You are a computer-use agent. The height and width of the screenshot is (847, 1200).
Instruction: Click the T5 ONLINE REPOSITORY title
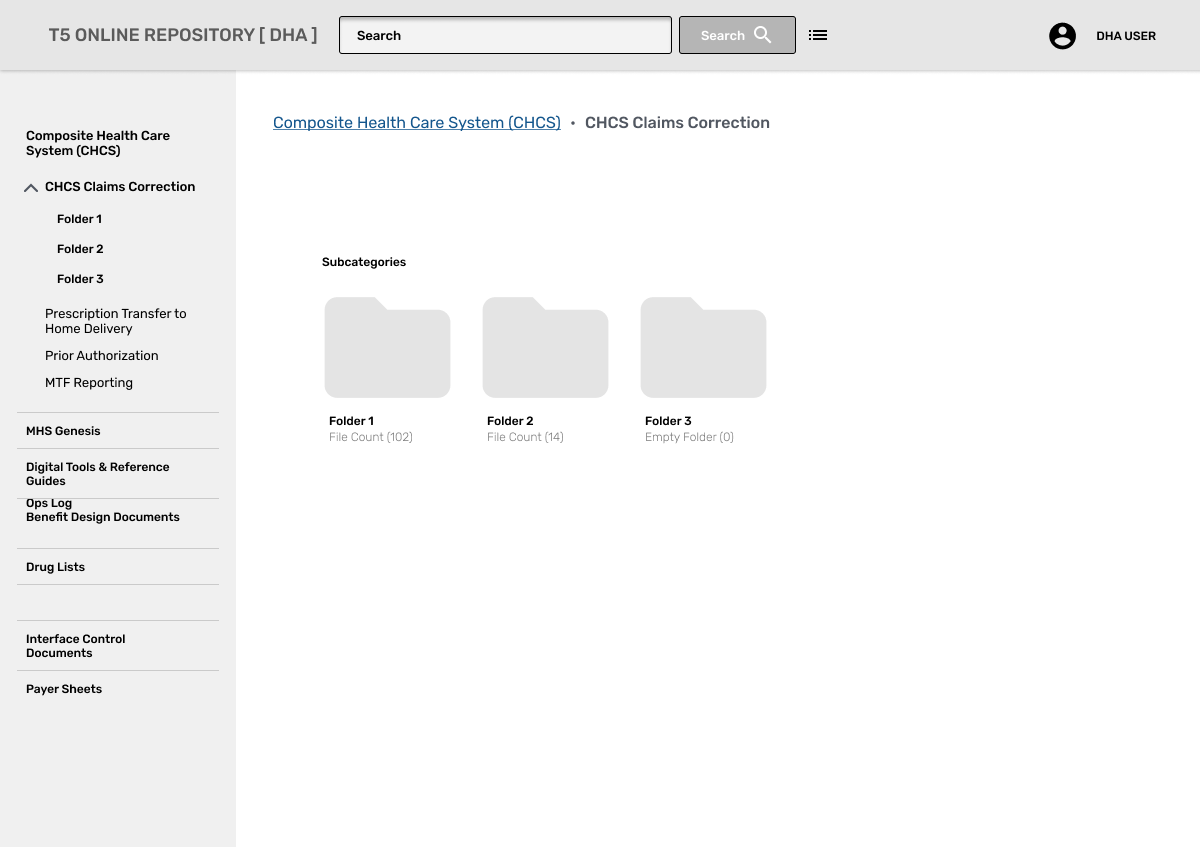[x=183, y=35]
